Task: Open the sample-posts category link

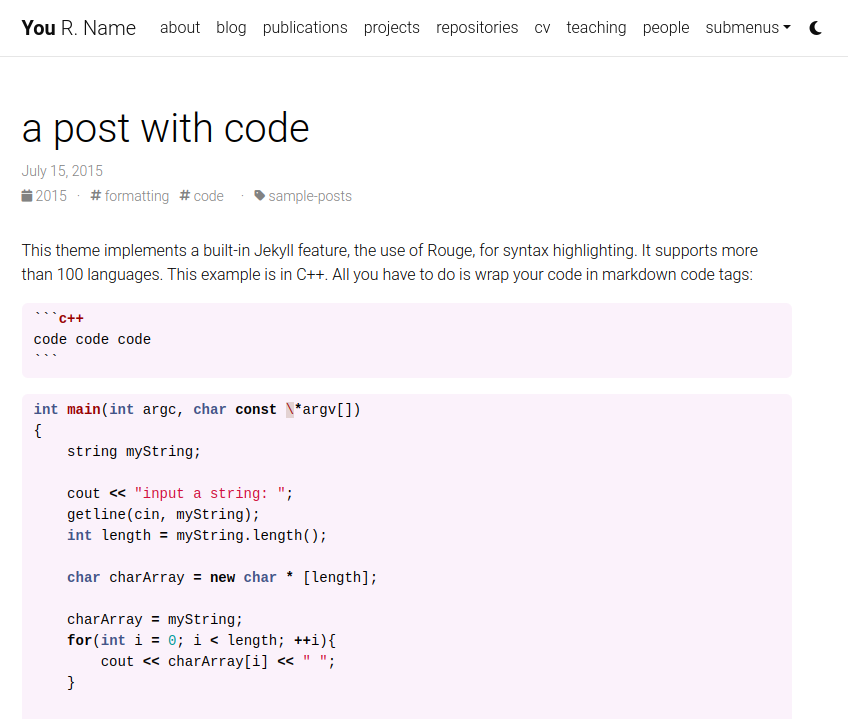Action: pos(310,196)
